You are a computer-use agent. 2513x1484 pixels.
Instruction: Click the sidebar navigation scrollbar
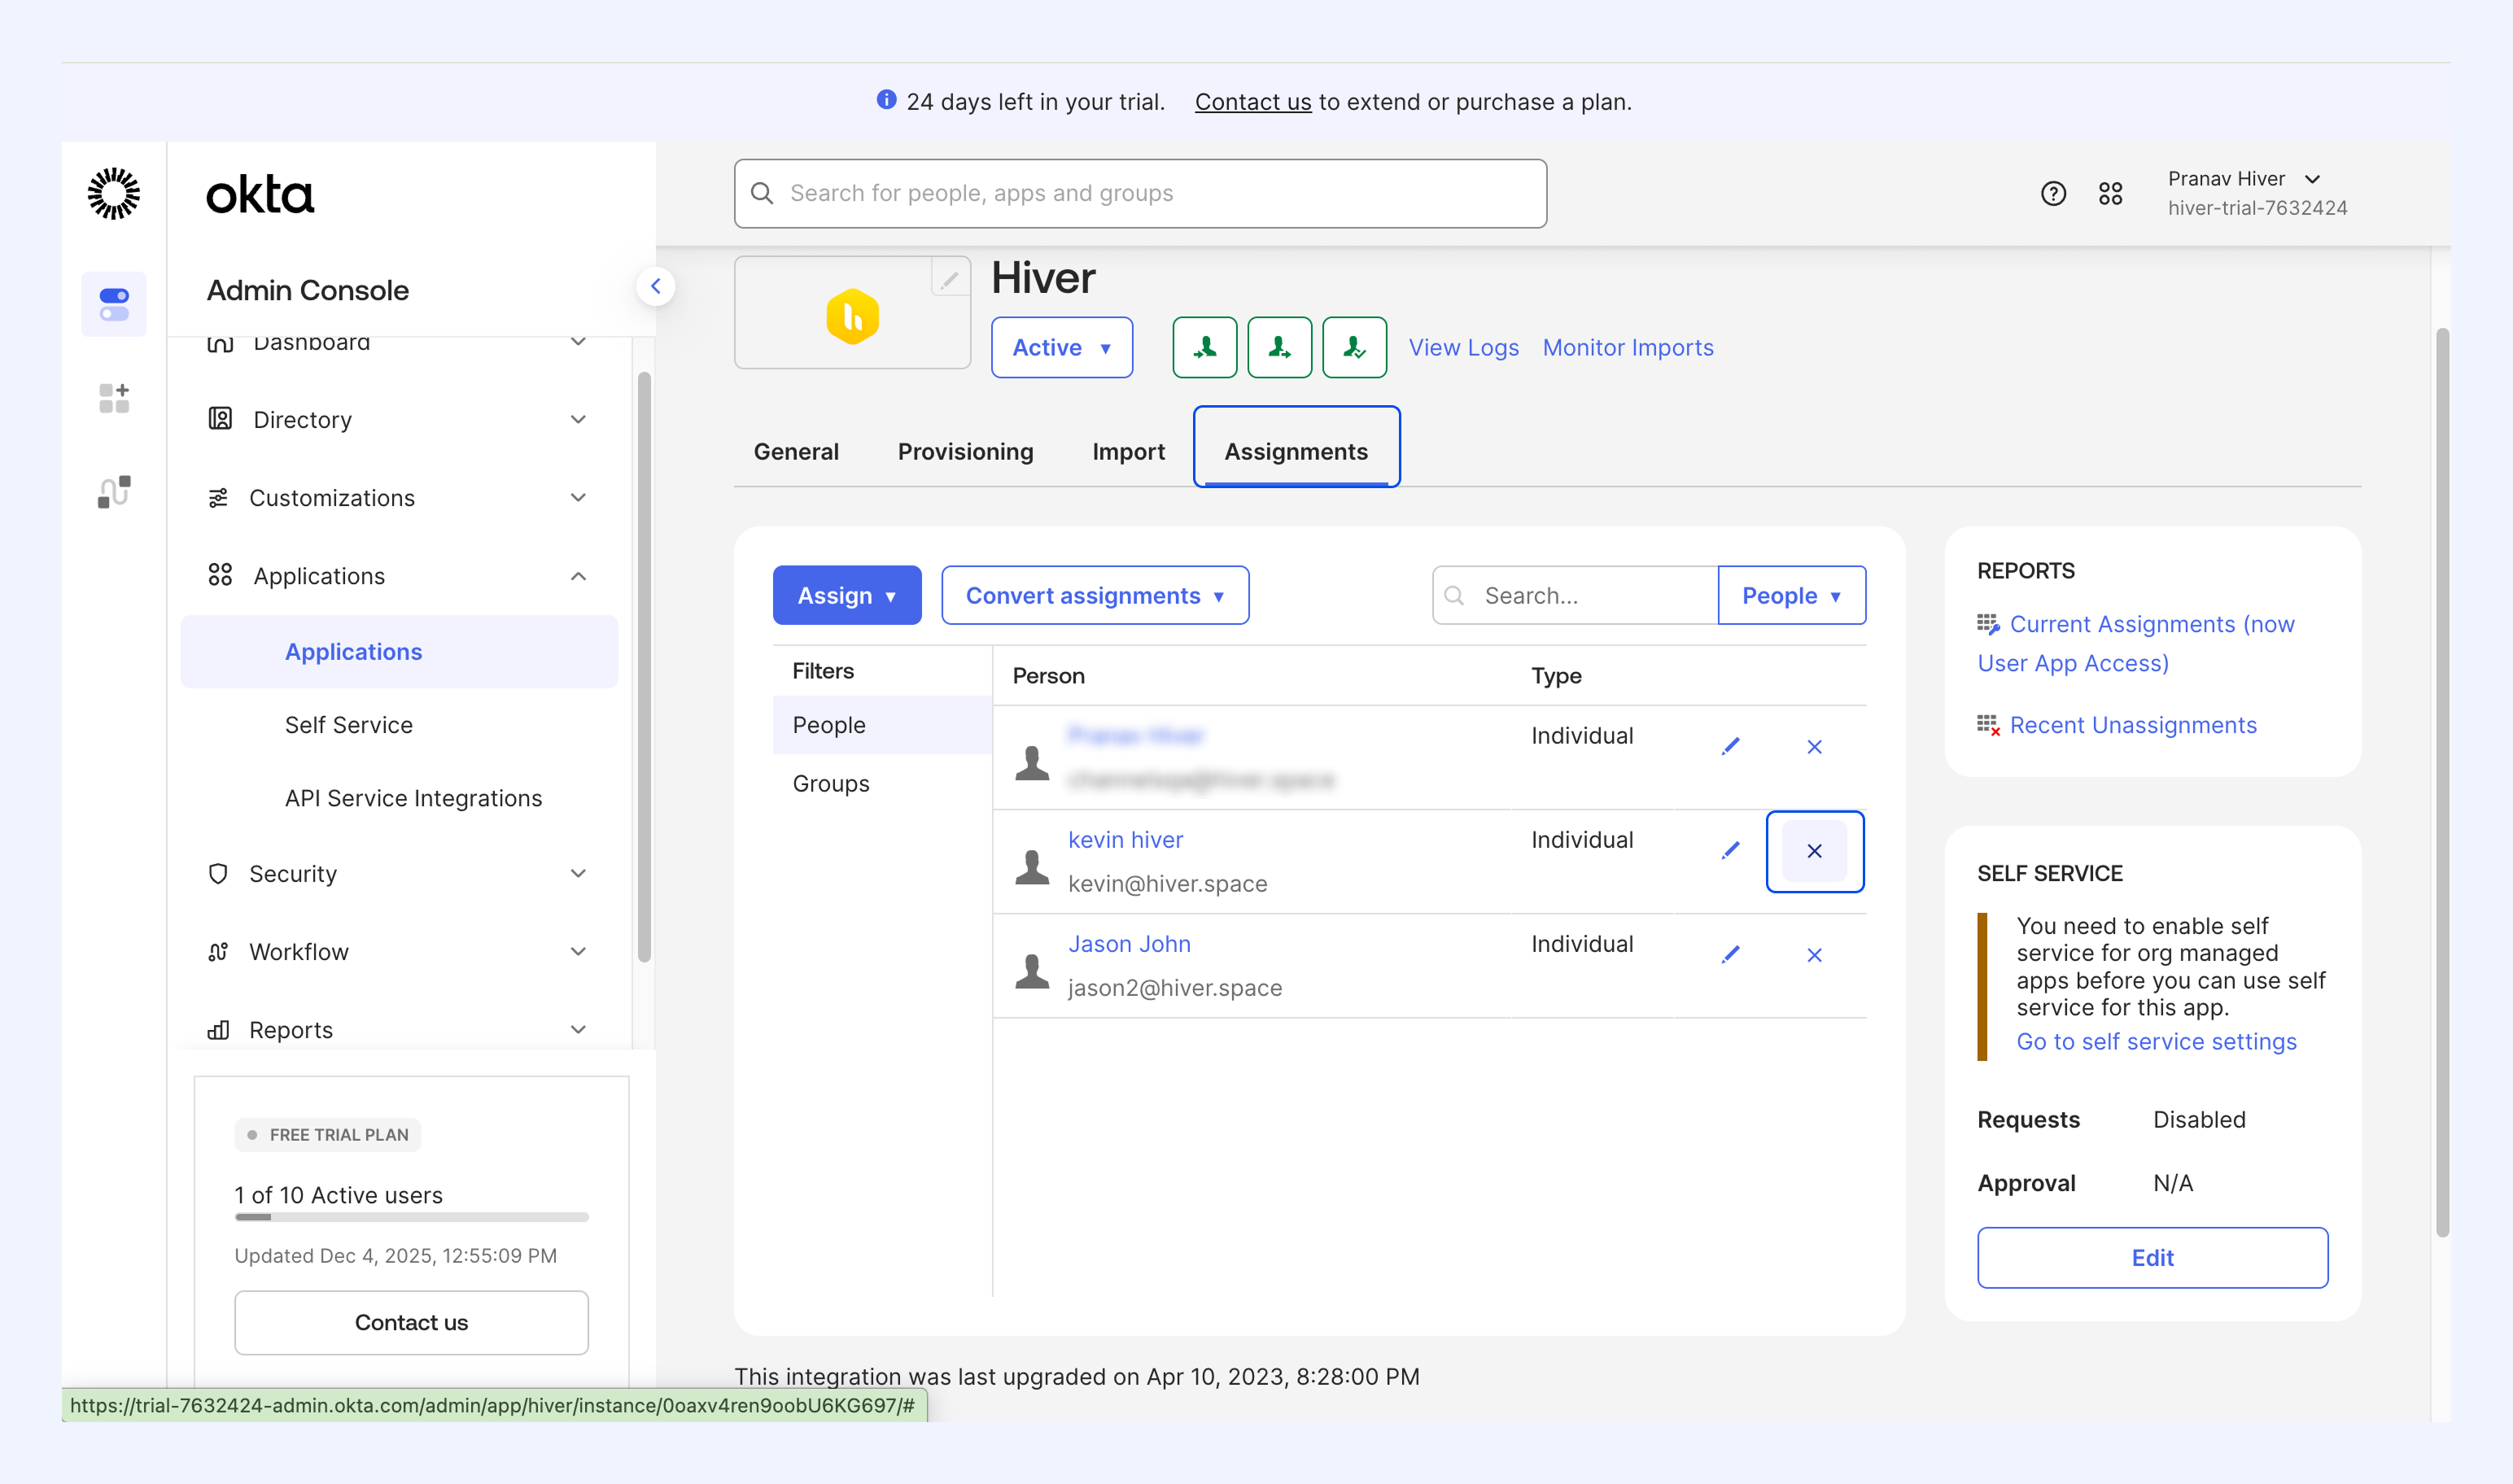pos(644,667)
